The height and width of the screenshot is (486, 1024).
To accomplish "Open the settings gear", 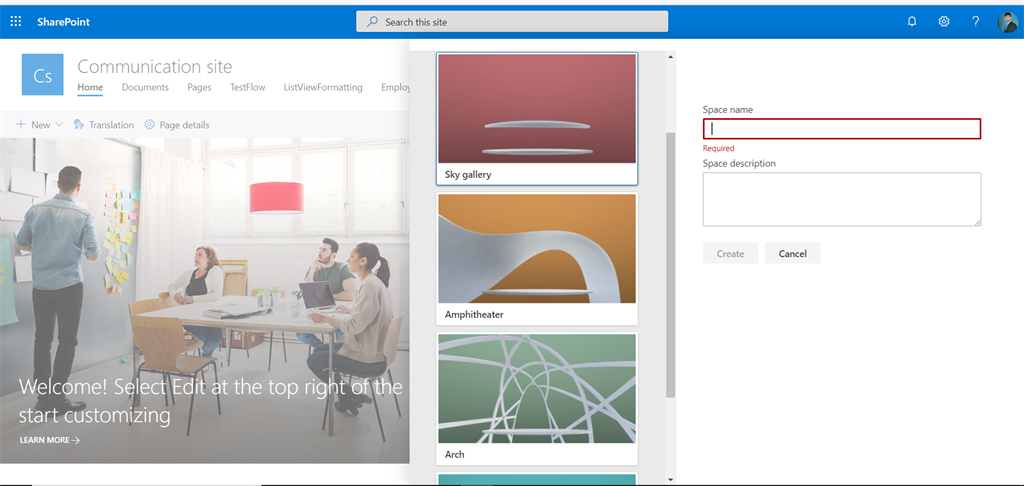I will coord(944,22).
